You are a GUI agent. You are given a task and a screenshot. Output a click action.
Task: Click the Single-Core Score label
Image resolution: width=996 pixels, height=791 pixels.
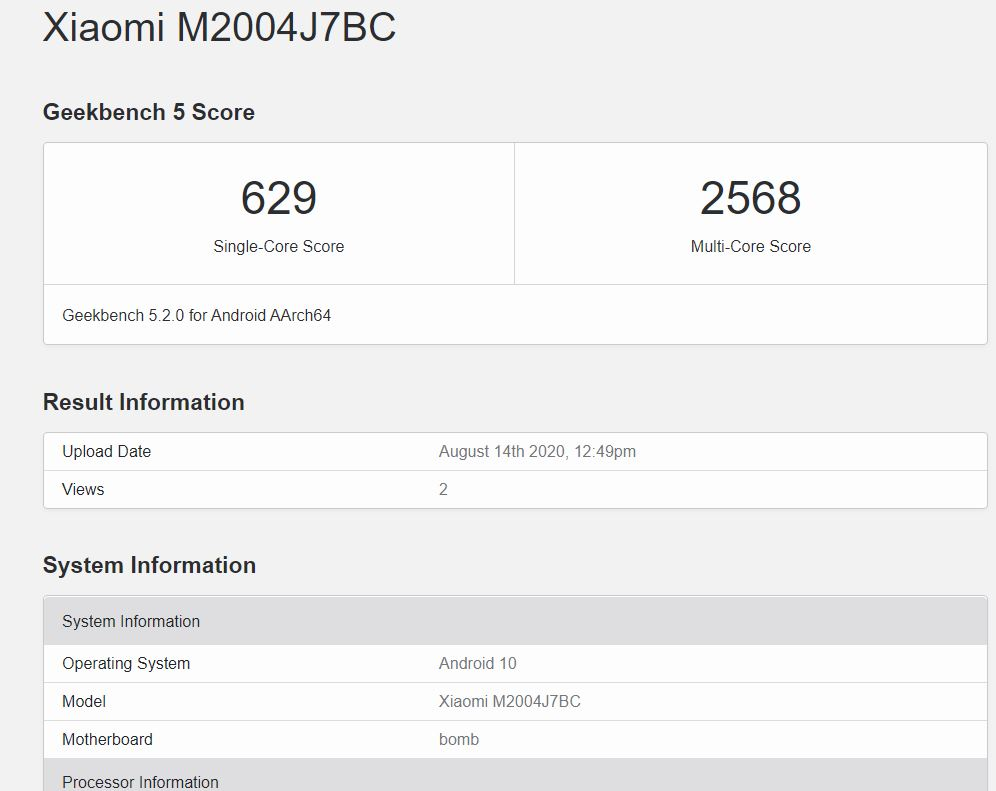pyautogui.click(x=278, y=246)
